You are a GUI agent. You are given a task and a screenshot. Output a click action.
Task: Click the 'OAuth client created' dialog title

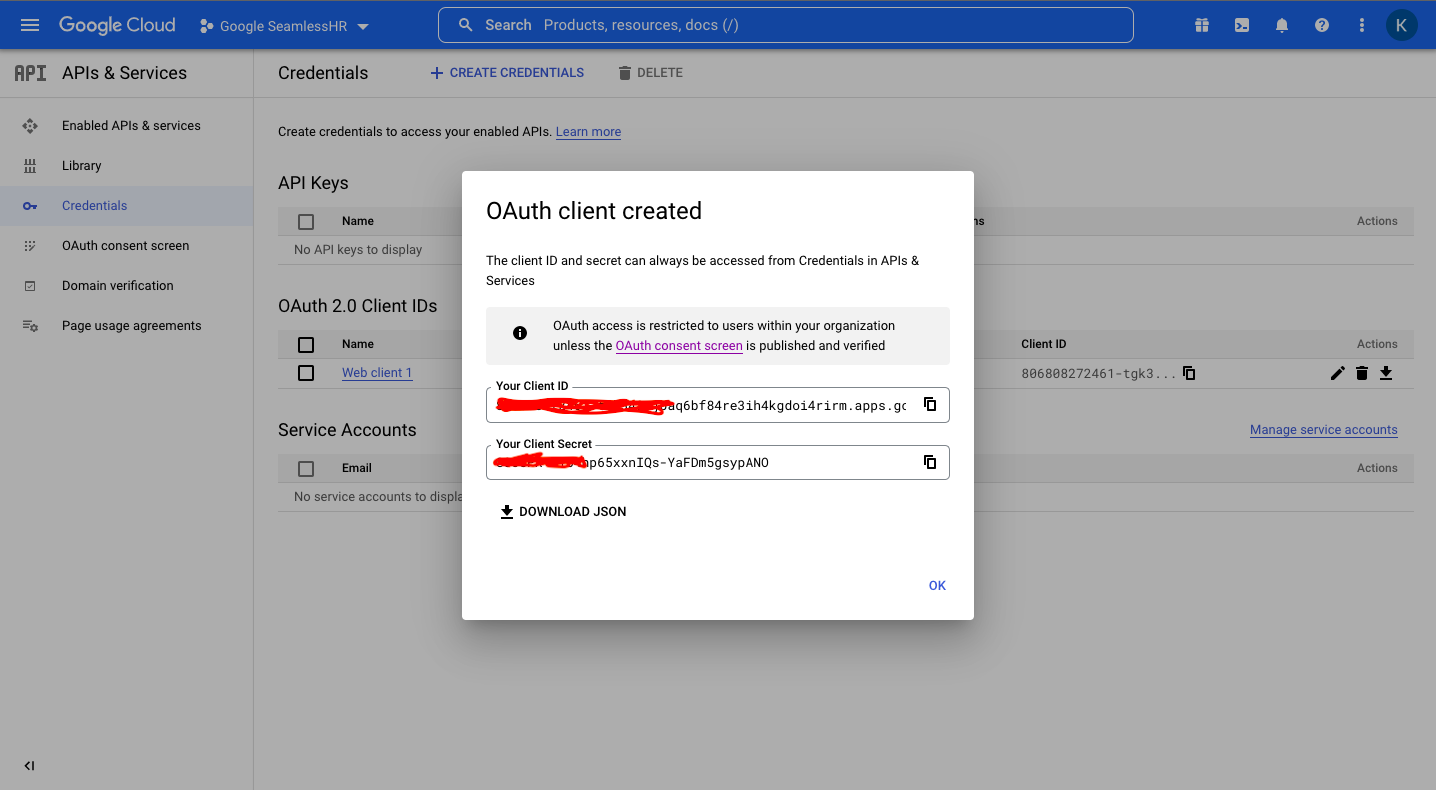point(594,211)
